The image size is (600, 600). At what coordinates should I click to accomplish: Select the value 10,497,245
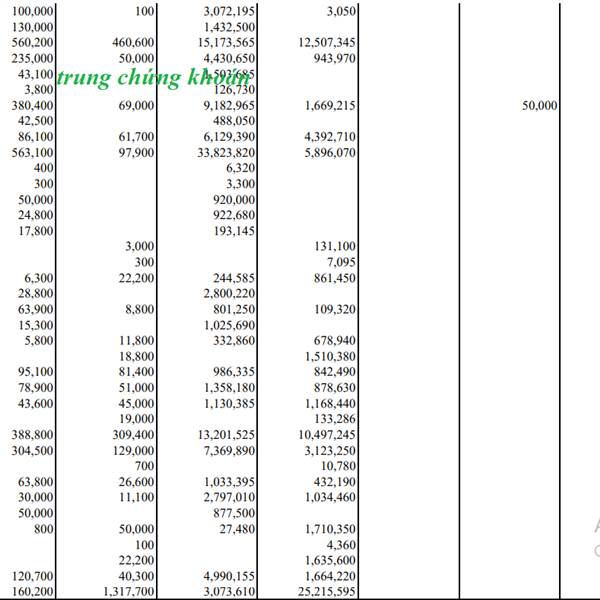pos(327,435)
